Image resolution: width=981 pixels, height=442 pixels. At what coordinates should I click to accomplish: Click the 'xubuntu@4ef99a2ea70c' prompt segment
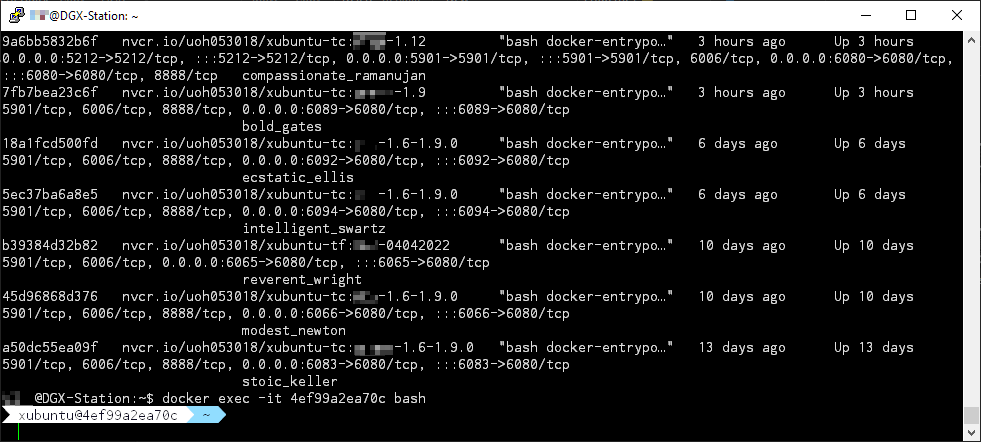coord(97,415)
